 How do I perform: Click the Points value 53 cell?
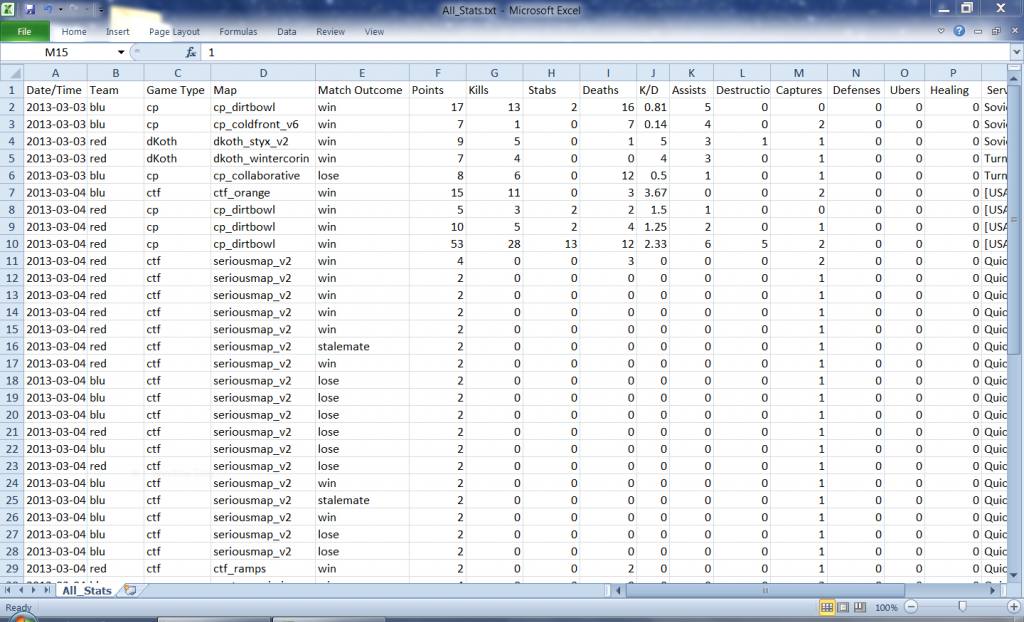438,244
